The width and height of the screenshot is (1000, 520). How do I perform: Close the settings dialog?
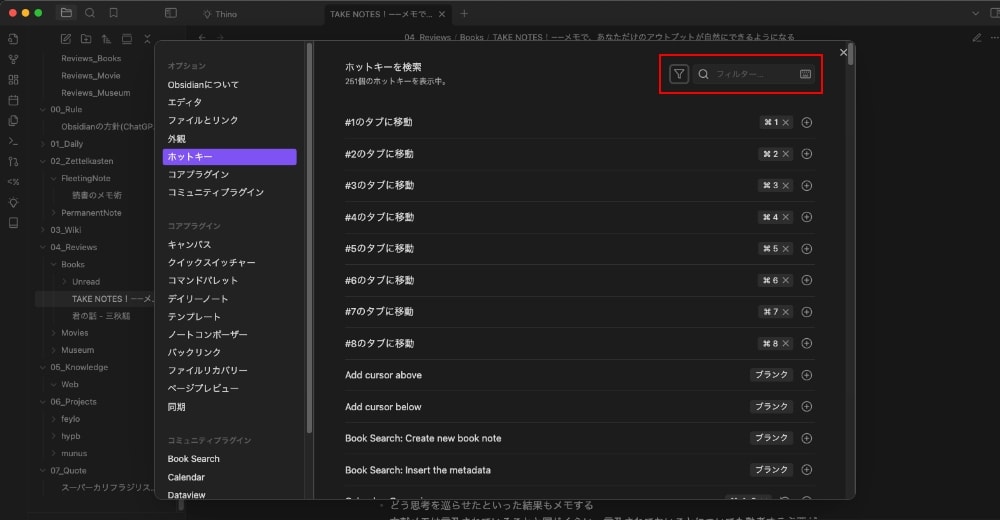click(843, 52)
